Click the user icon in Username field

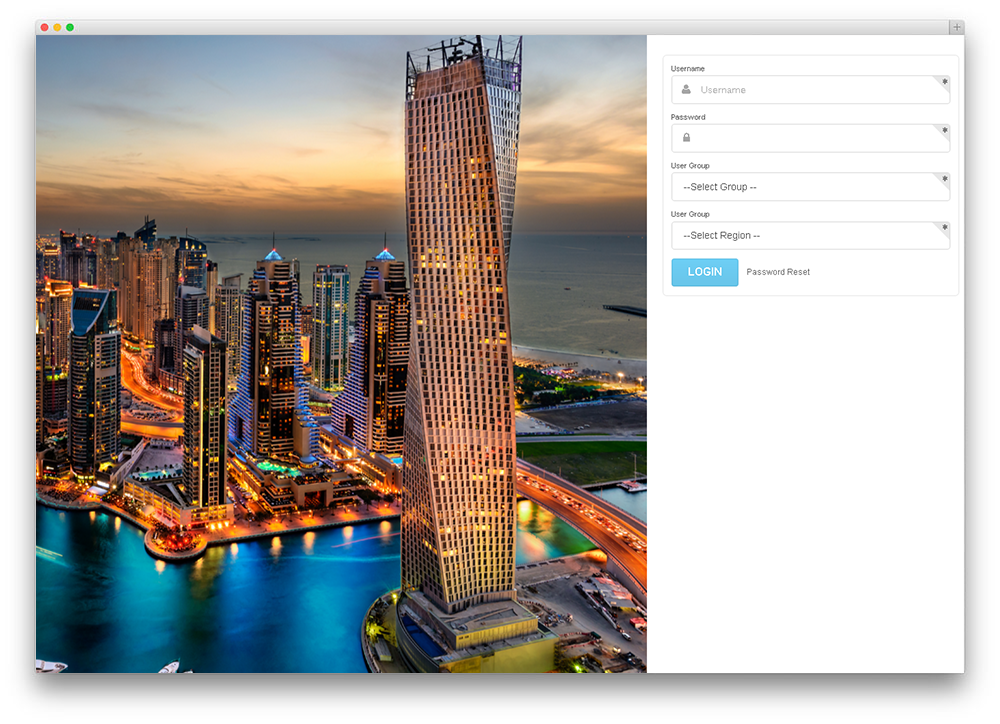coord(686,90)
